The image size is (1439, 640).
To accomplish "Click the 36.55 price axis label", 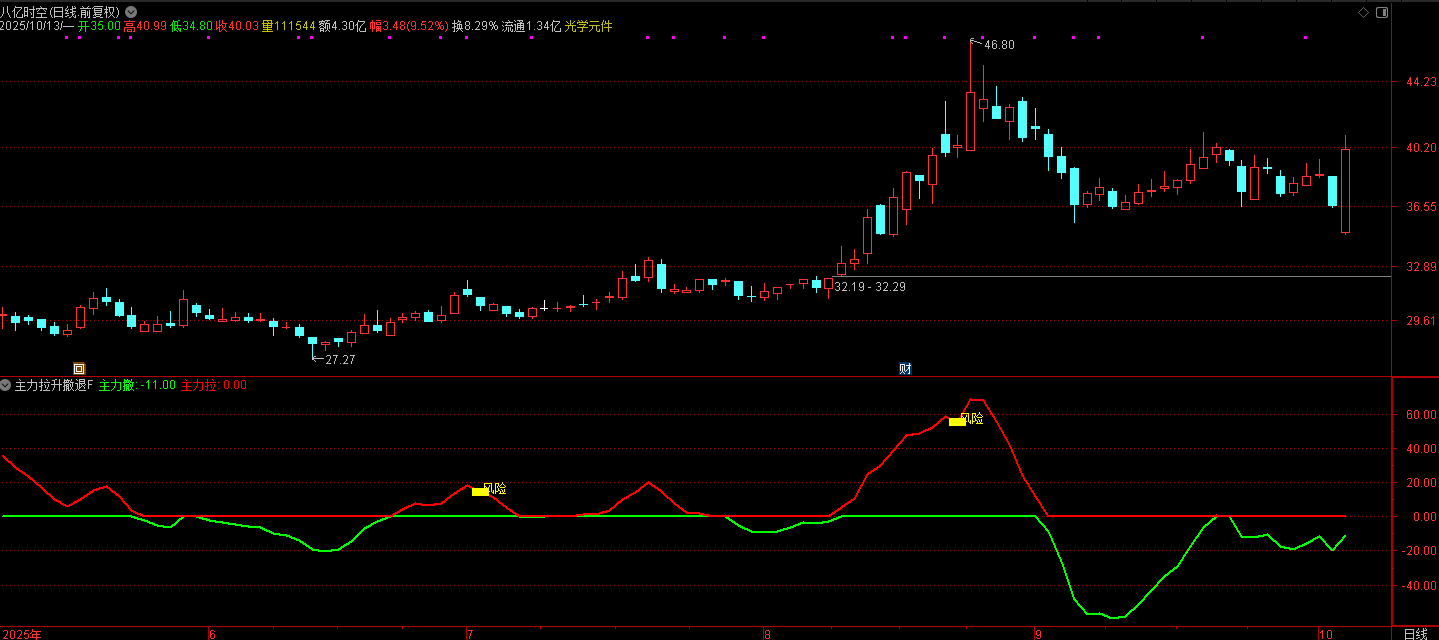I will coord(1421,207).
